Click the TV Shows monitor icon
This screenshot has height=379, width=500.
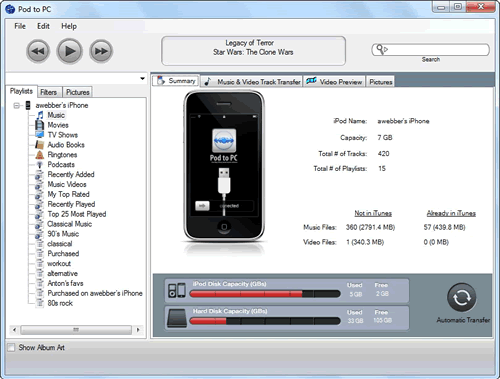coord(40,135)
